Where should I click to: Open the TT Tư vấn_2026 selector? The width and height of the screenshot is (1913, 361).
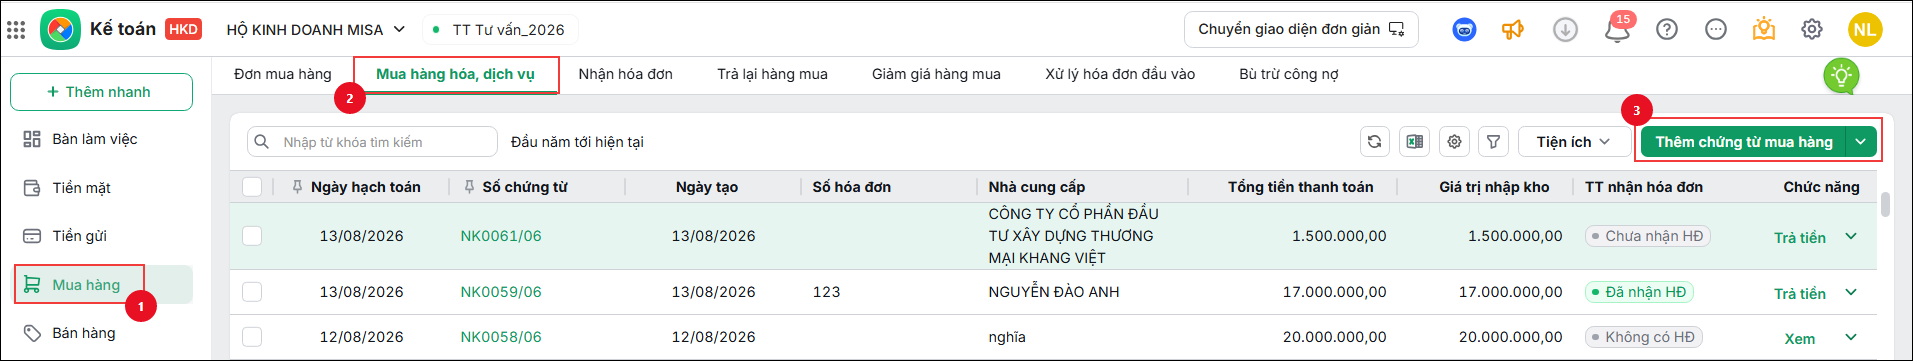[500, 30]
